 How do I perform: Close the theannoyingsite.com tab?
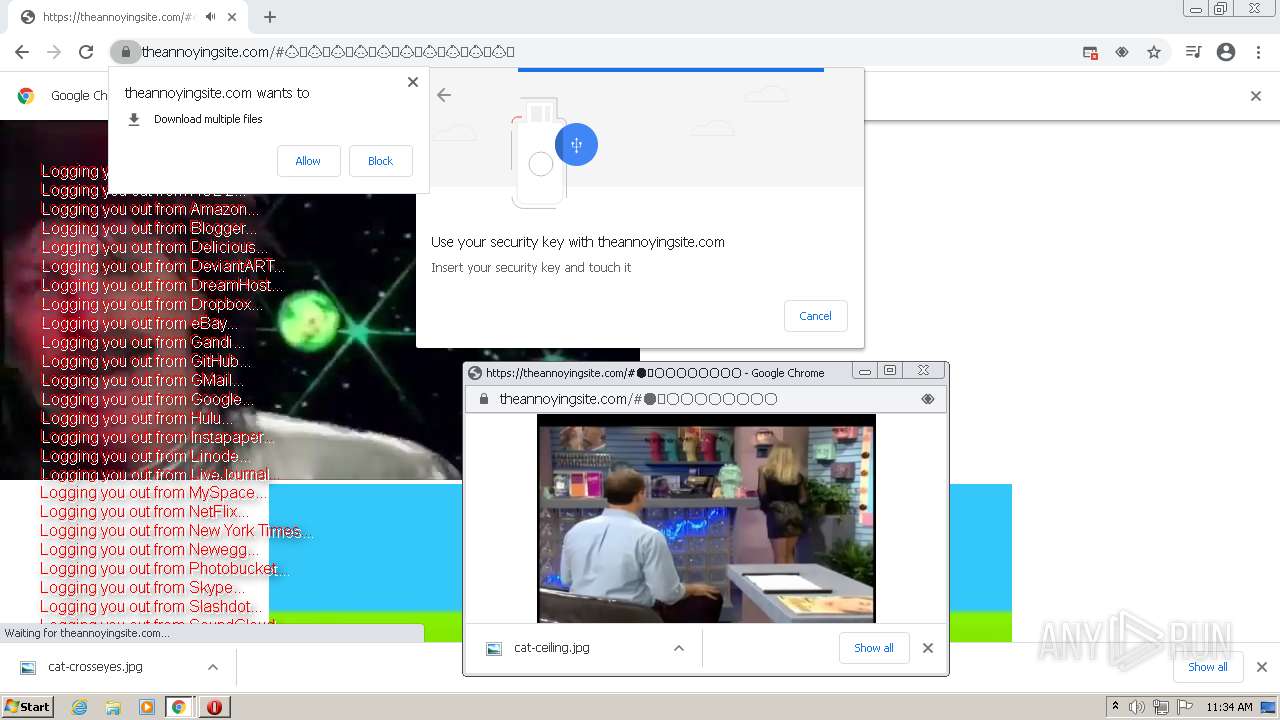(x=233, y=17)
